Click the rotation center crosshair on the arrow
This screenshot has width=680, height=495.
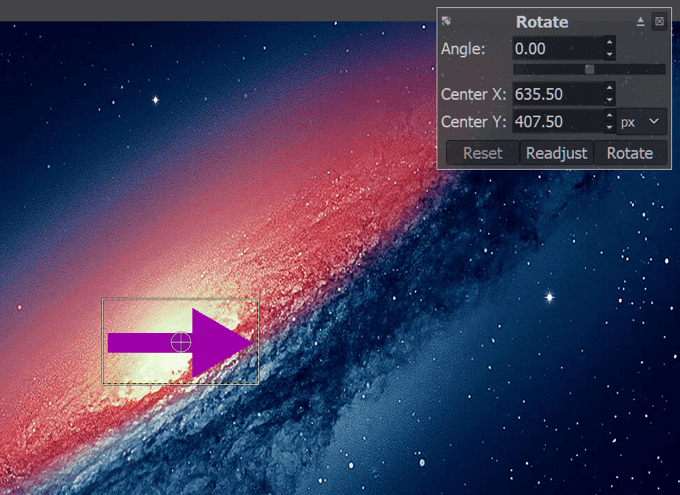[181, 342]
